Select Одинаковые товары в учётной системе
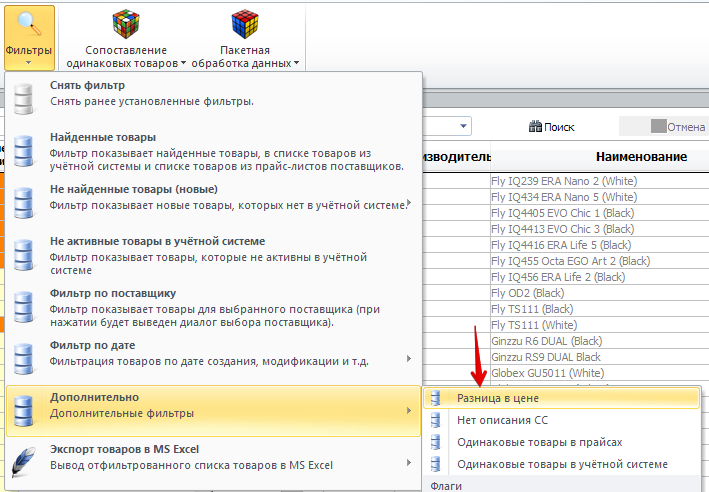The height and width of the screenshot is (492, 709). (562, 464)
